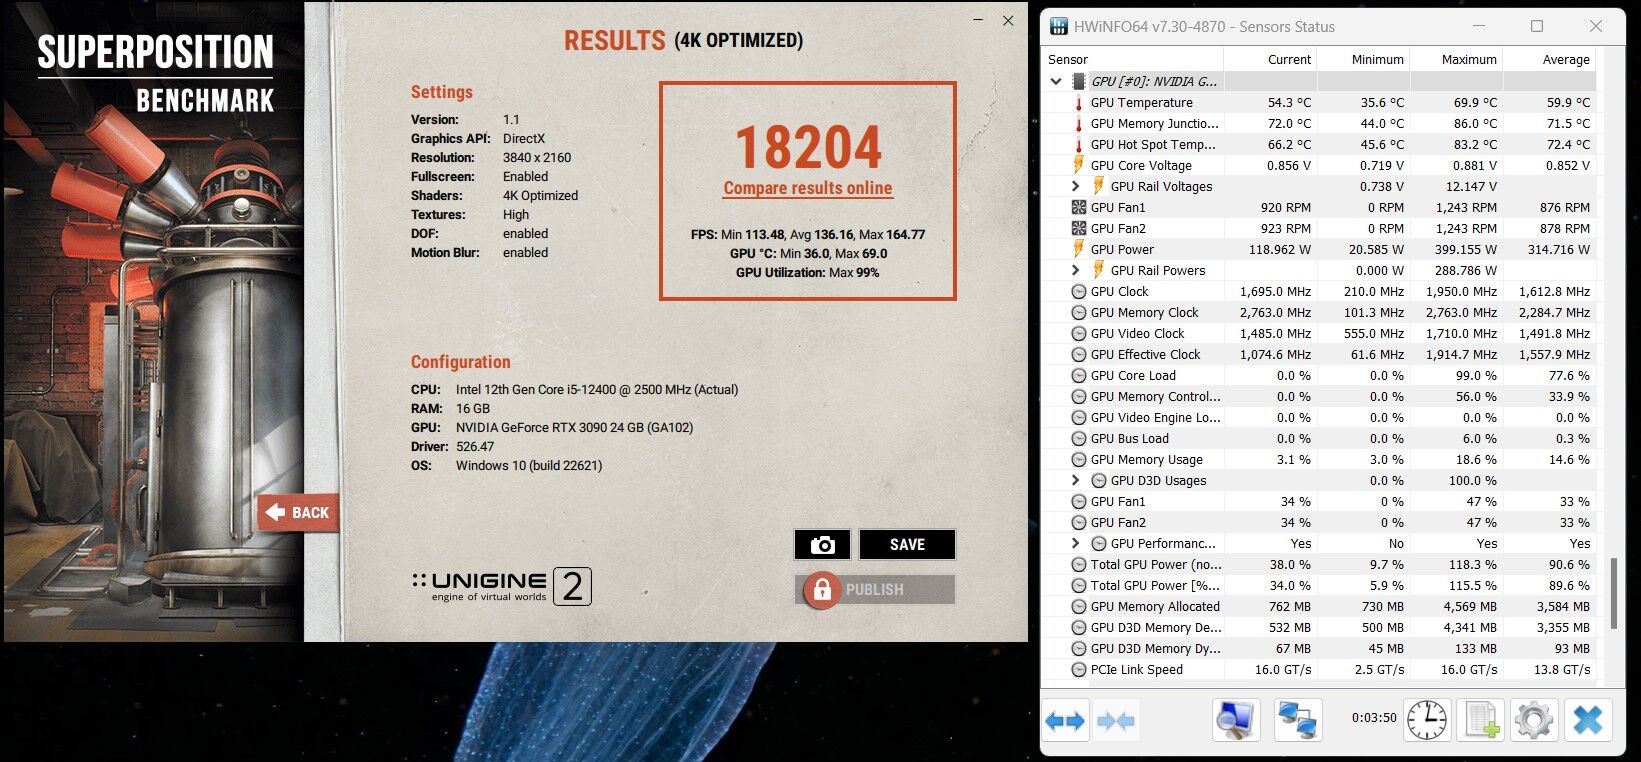Select the GPU Core Voltage row
The image size is (1641, 762).
(1319, 165)
